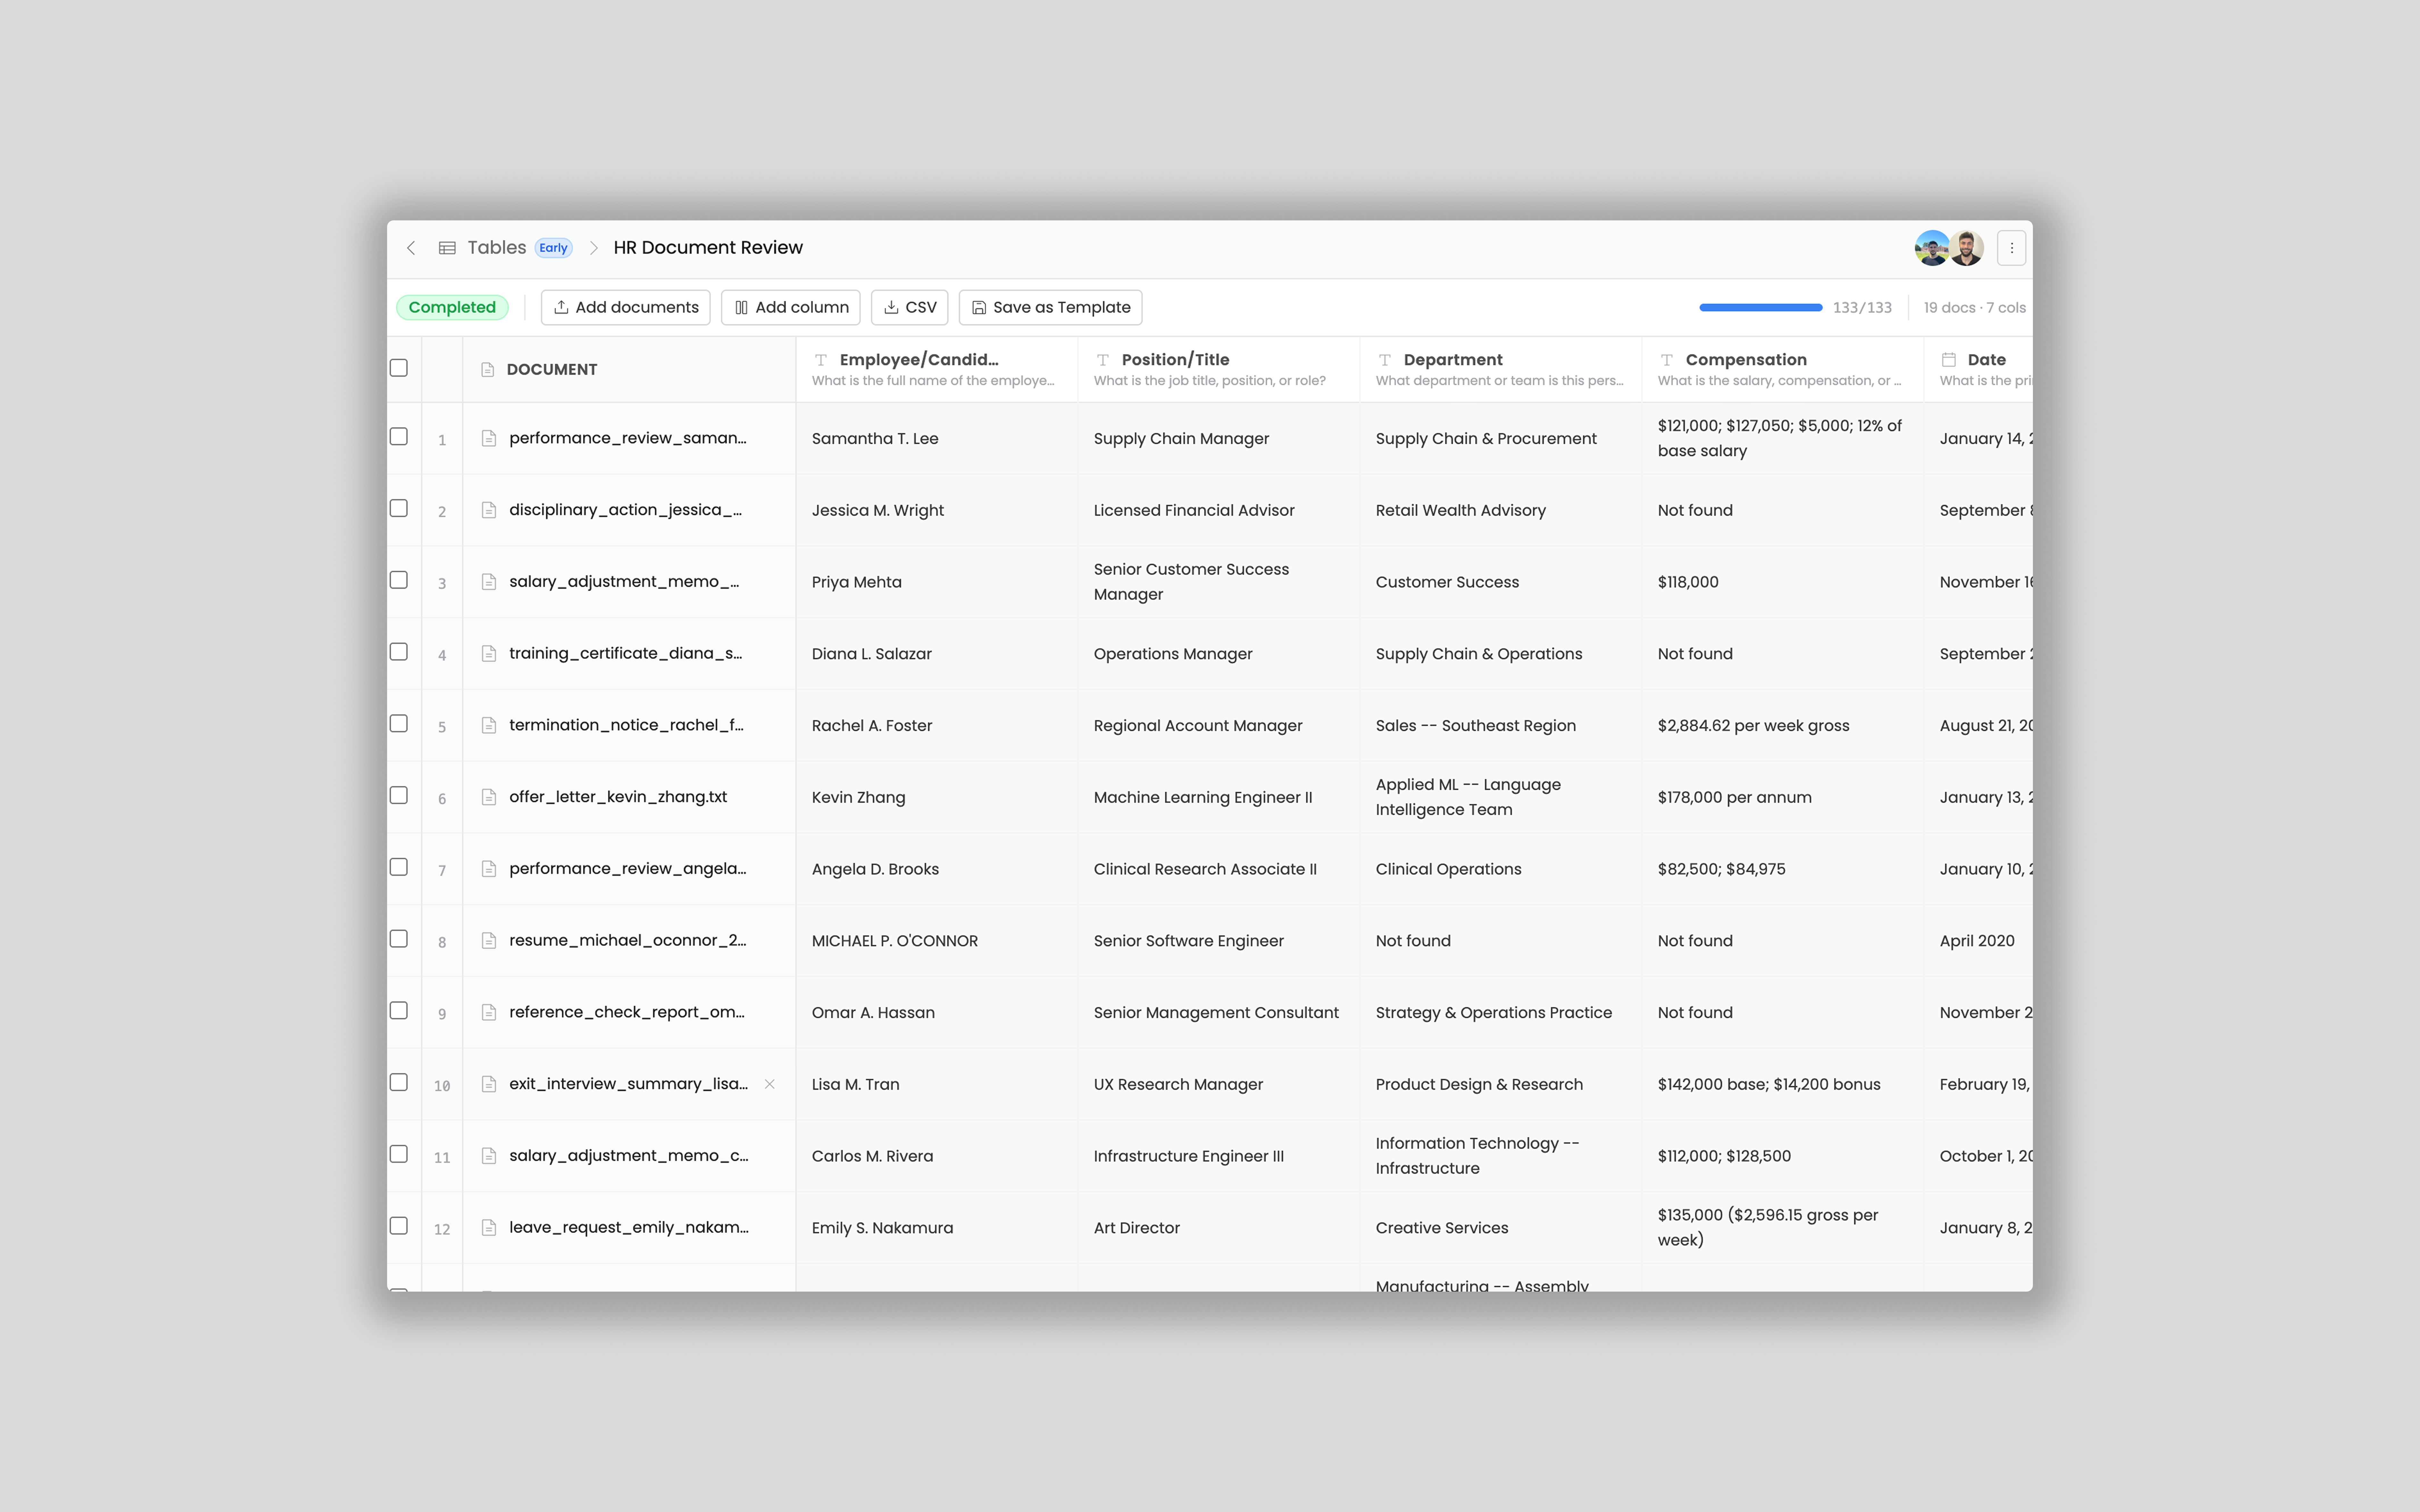Select row 8 checkbox for resume_michael_oconnor
Screen dimensions: 2420x1512
coord(399,939)
